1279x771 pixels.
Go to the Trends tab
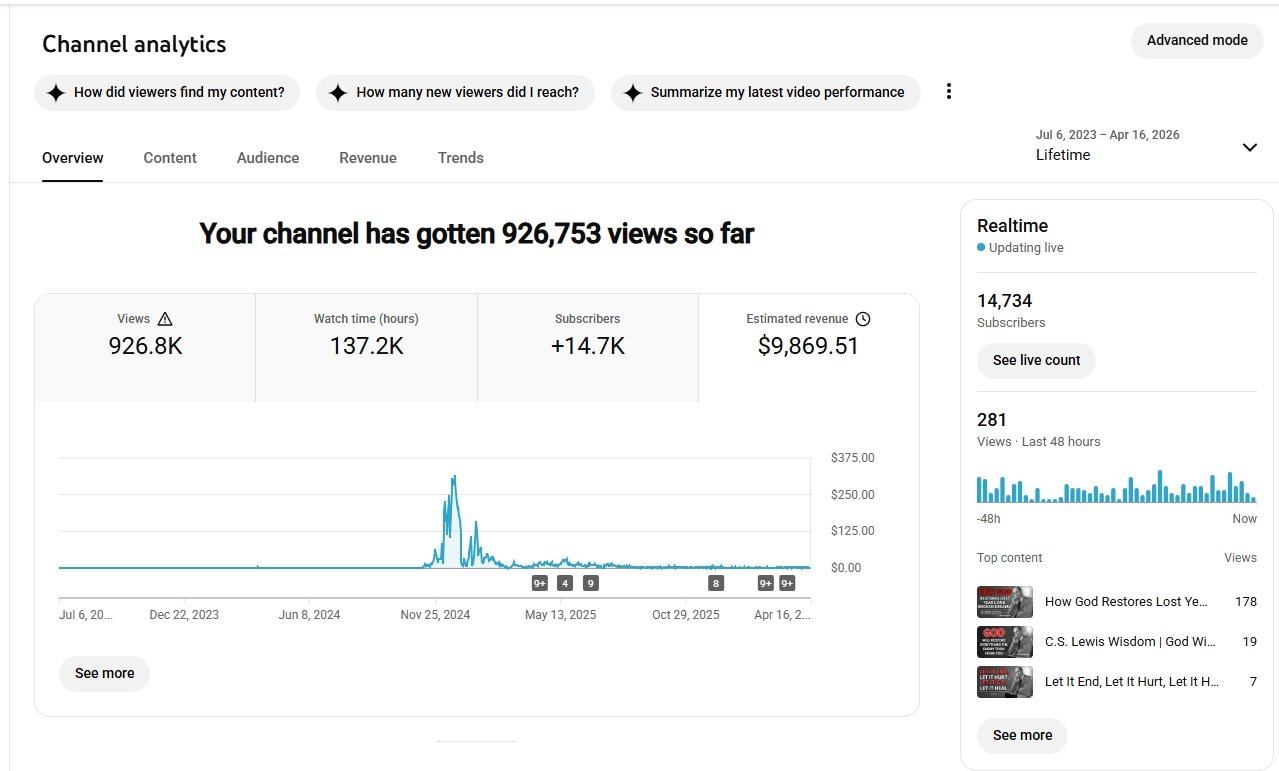point(460,158)
